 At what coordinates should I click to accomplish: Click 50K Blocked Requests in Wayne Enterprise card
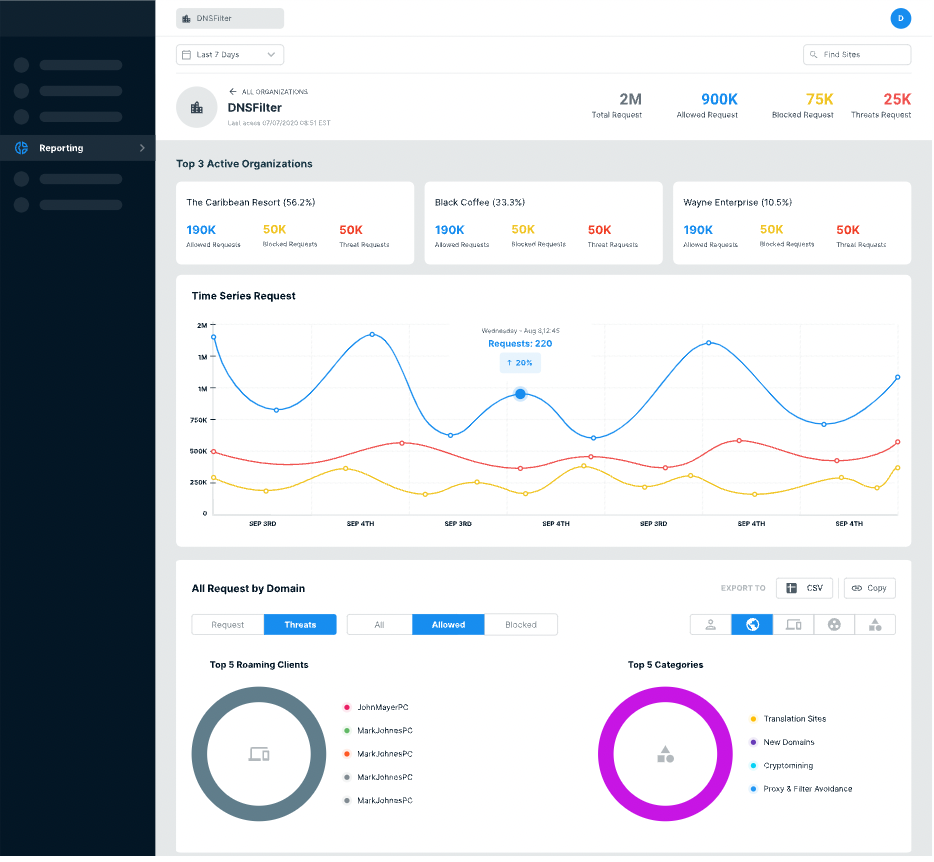(787, 236)
